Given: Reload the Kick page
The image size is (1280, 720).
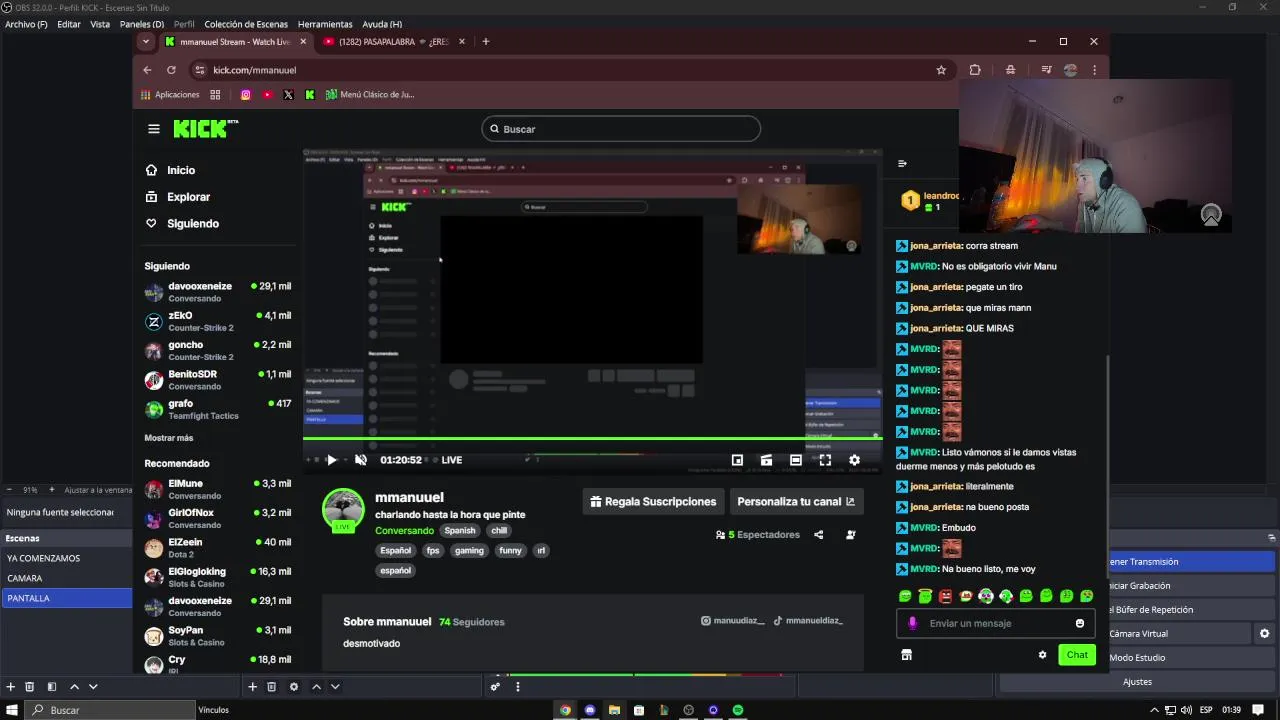Looking at the screenshot, I should point(171,70).
